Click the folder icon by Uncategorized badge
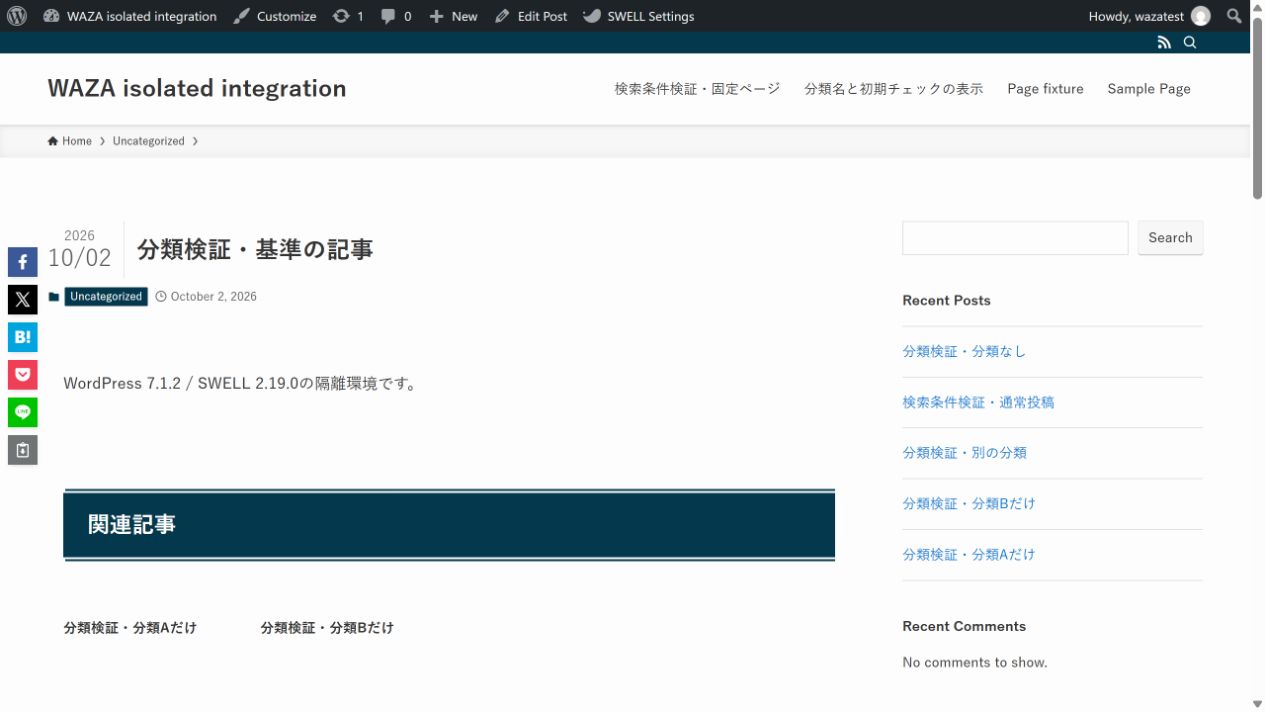The height and width of the screenshot is (712, 1265). (x=54, y=297)
